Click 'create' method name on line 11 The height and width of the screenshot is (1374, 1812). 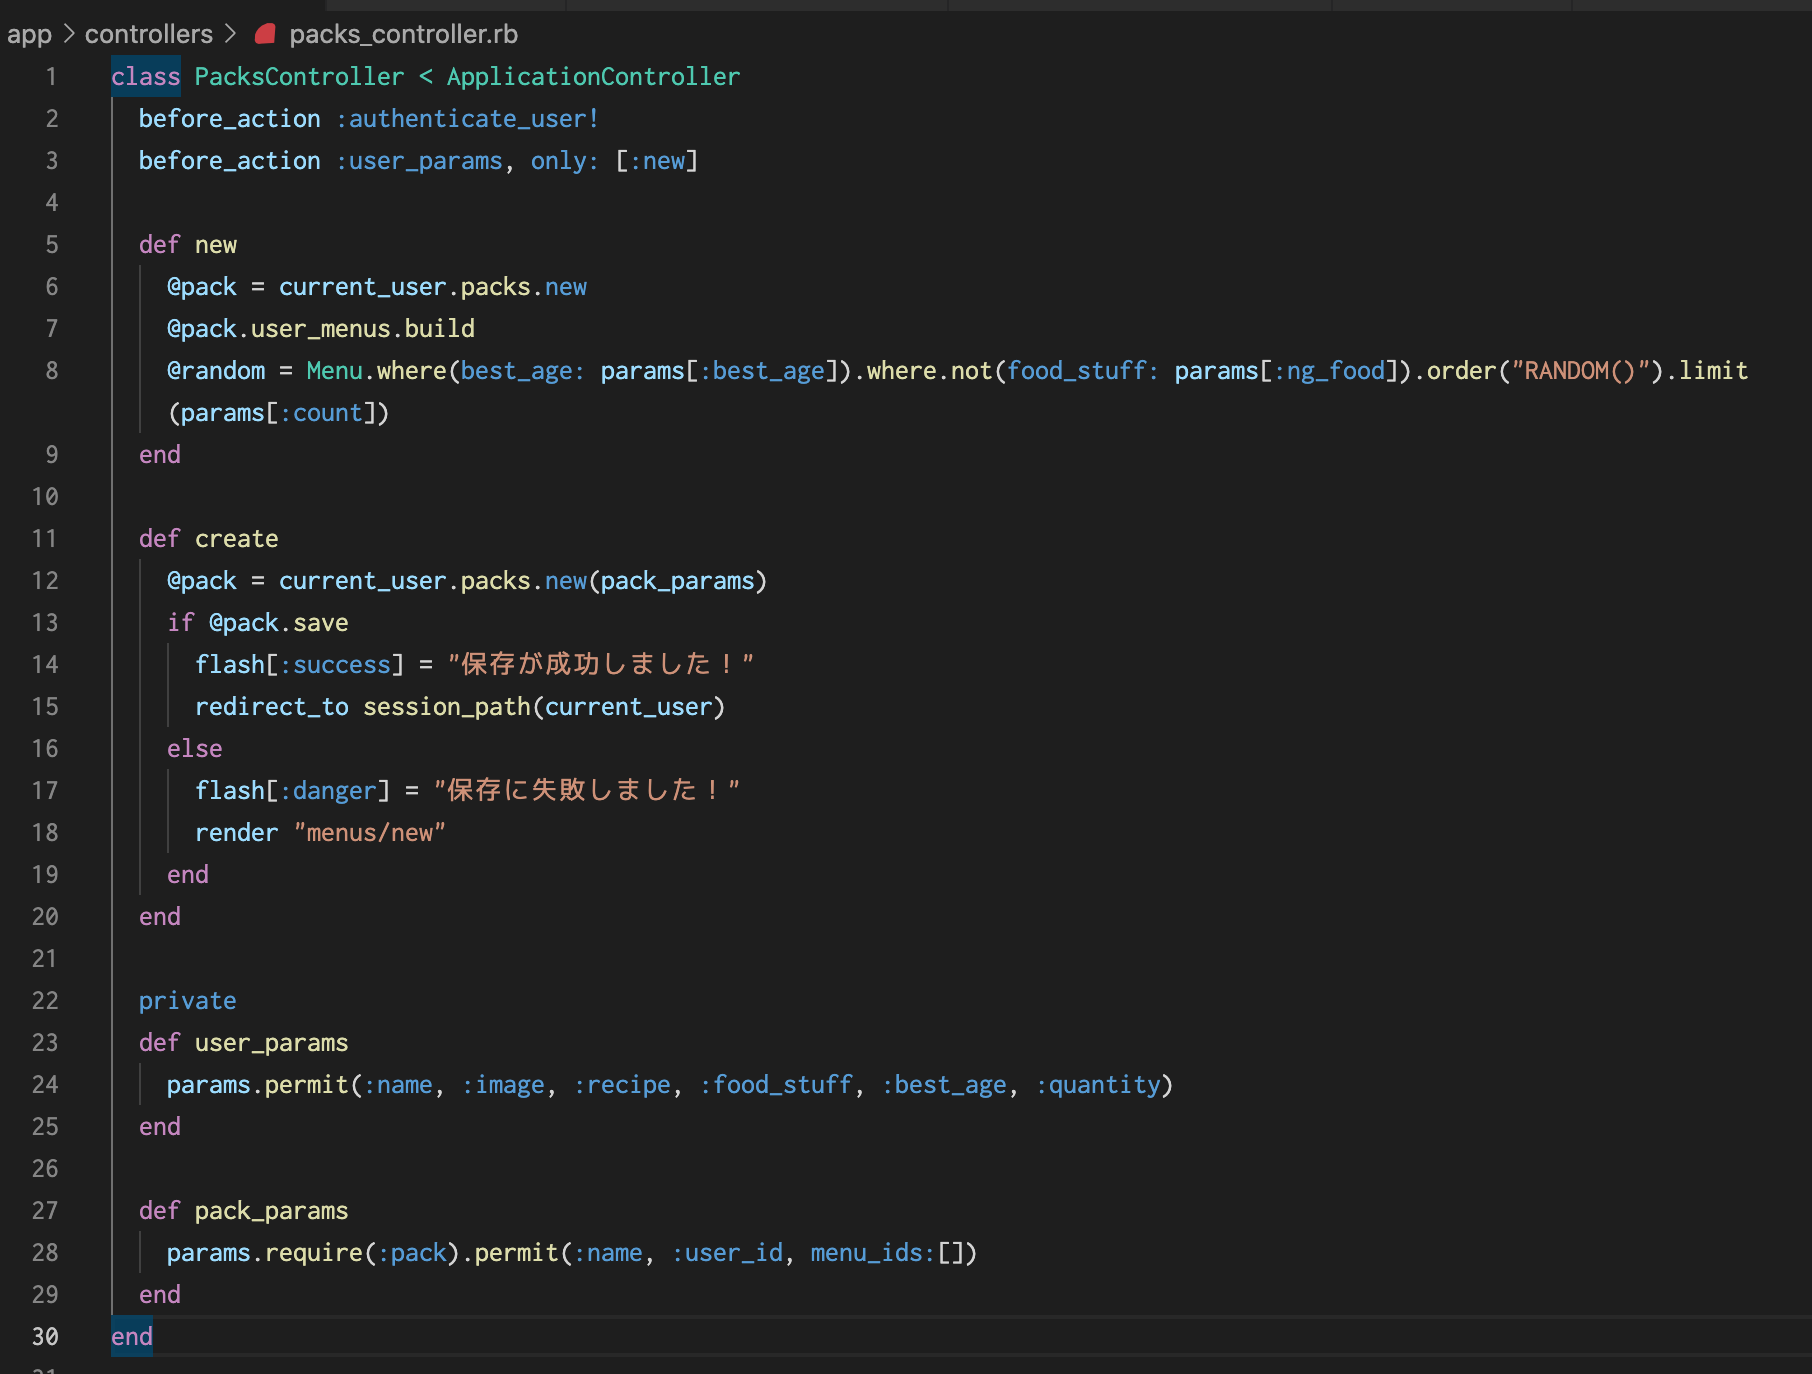click(x=237, y=539)
